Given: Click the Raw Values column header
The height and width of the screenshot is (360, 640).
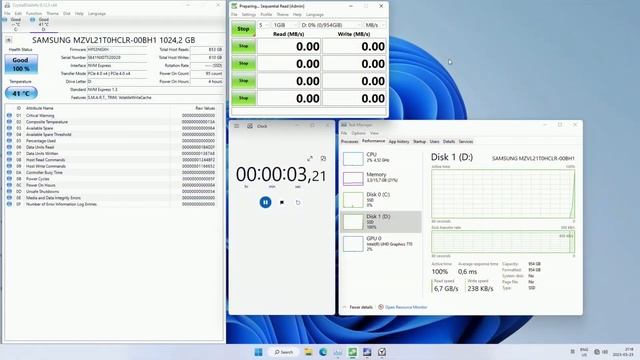Looking at the screenshot, I should 205,108.
